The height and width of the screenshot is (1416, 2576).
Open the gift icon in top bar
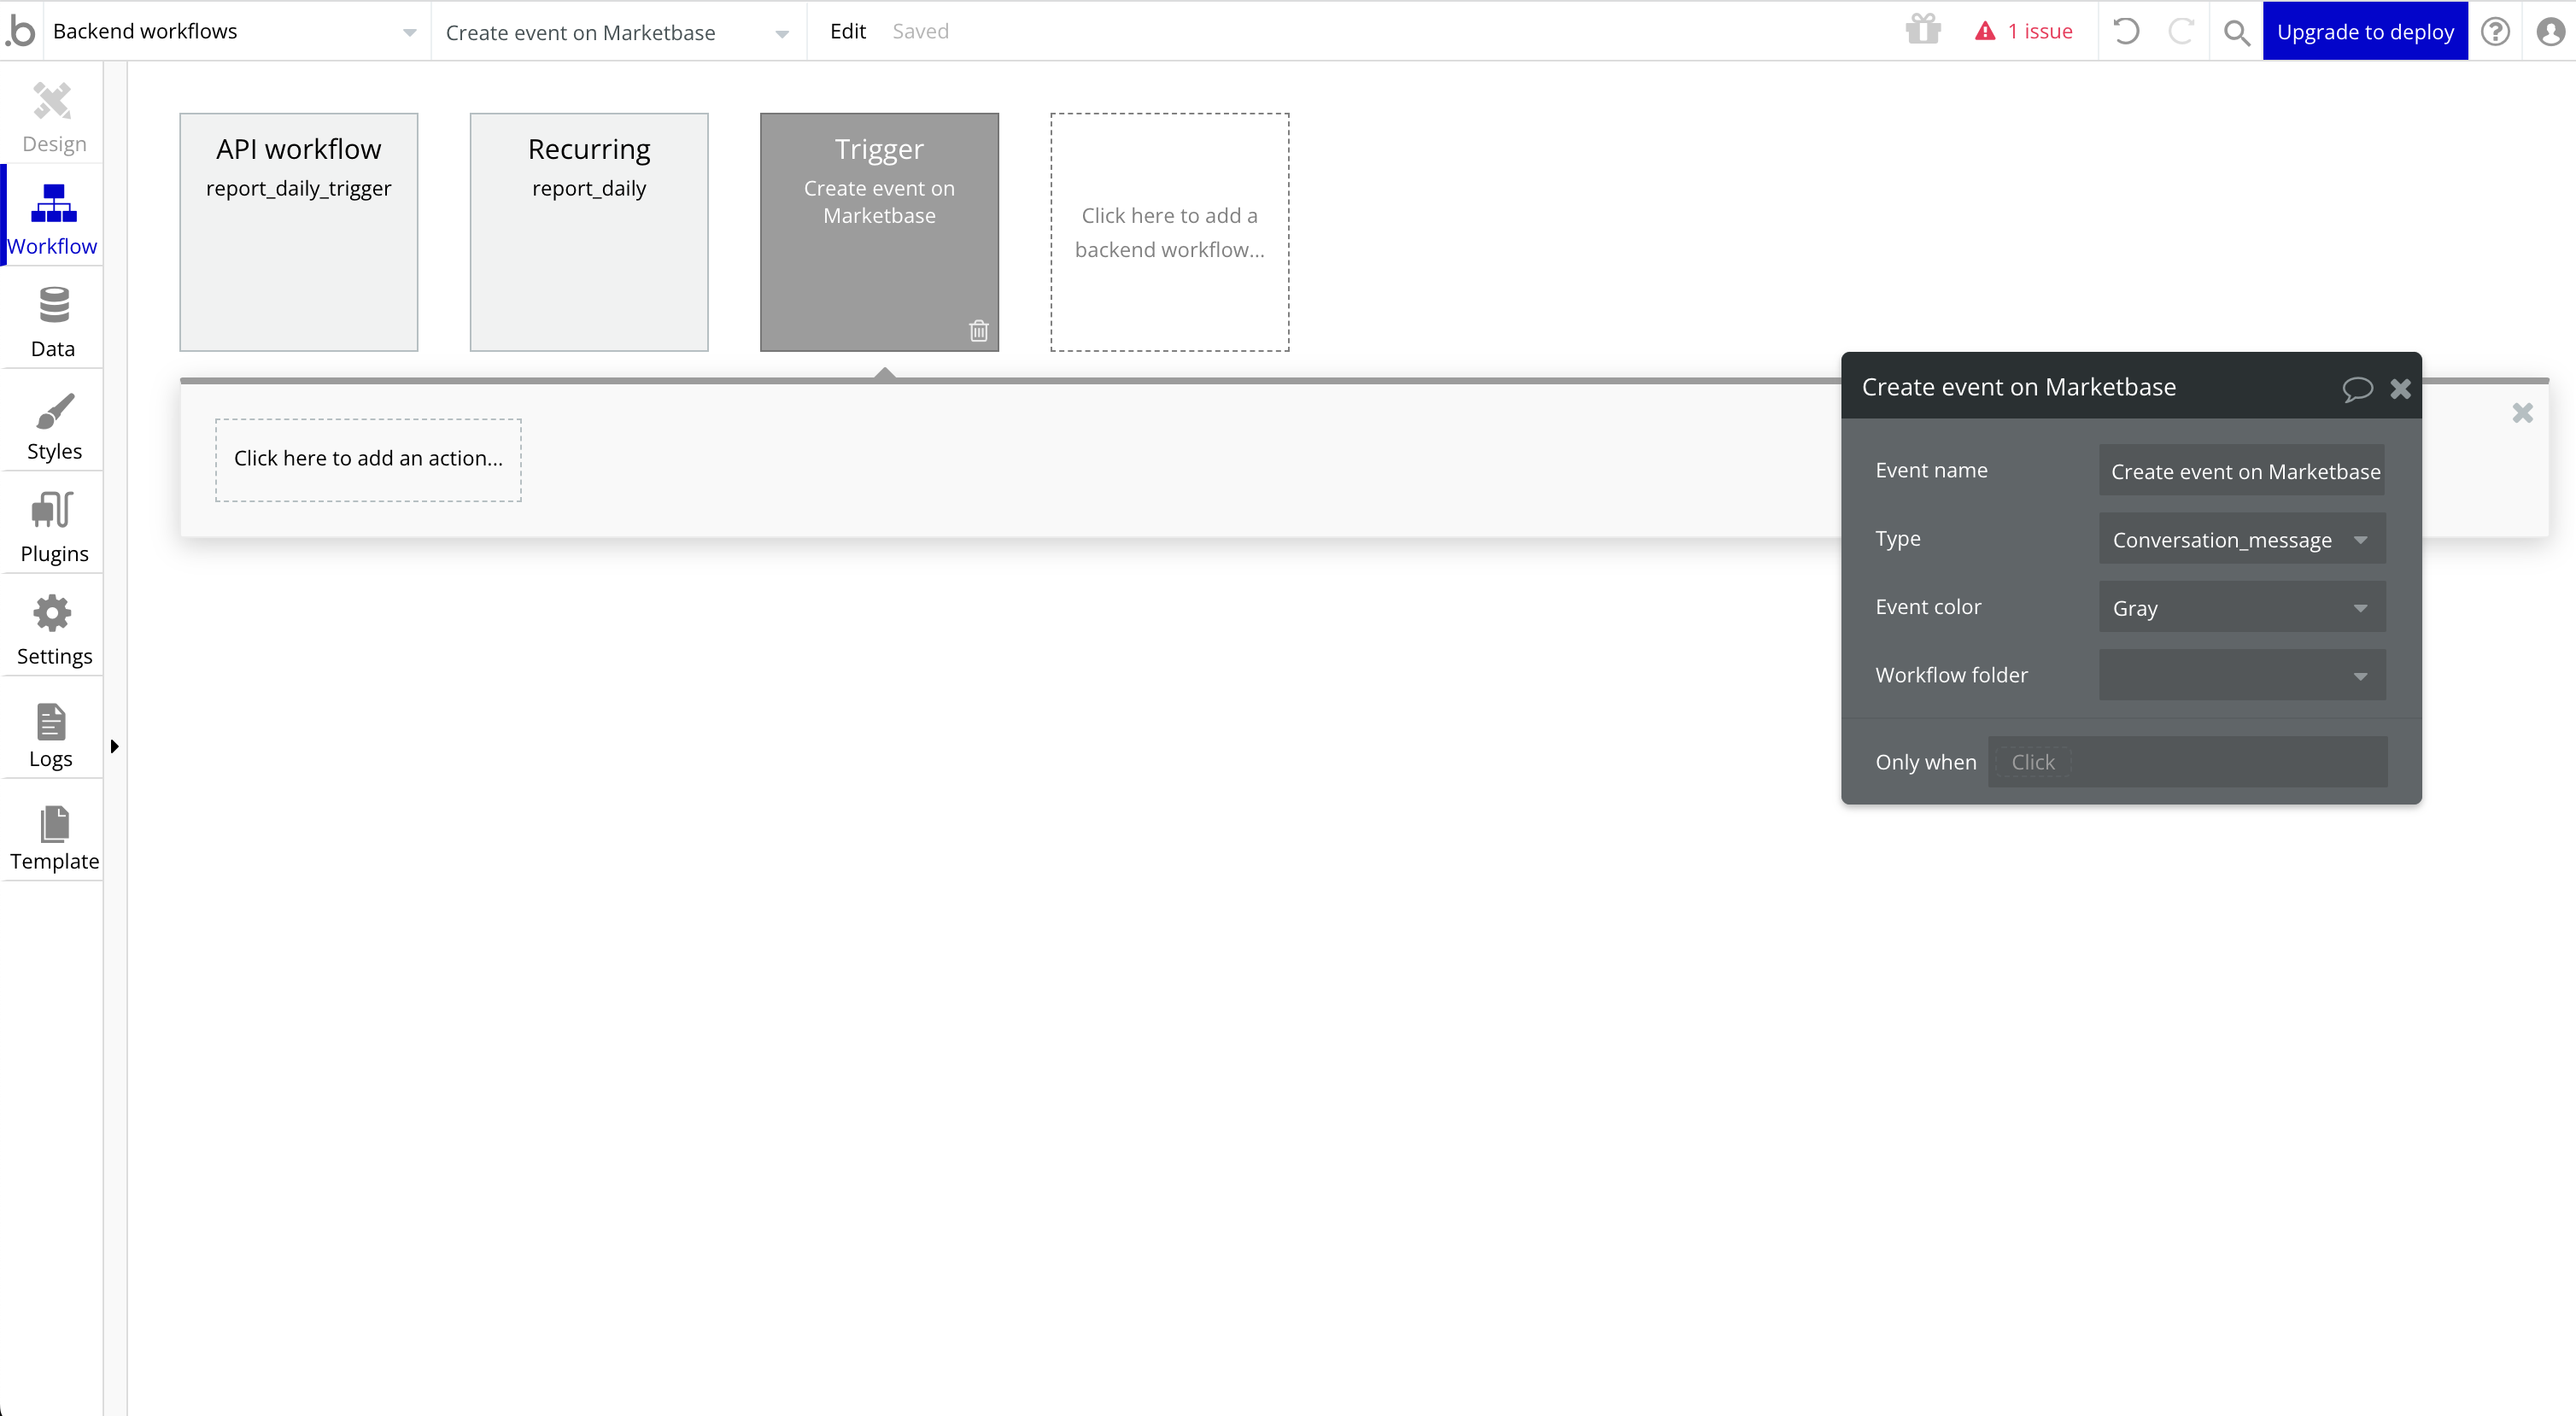[1922, 30]
